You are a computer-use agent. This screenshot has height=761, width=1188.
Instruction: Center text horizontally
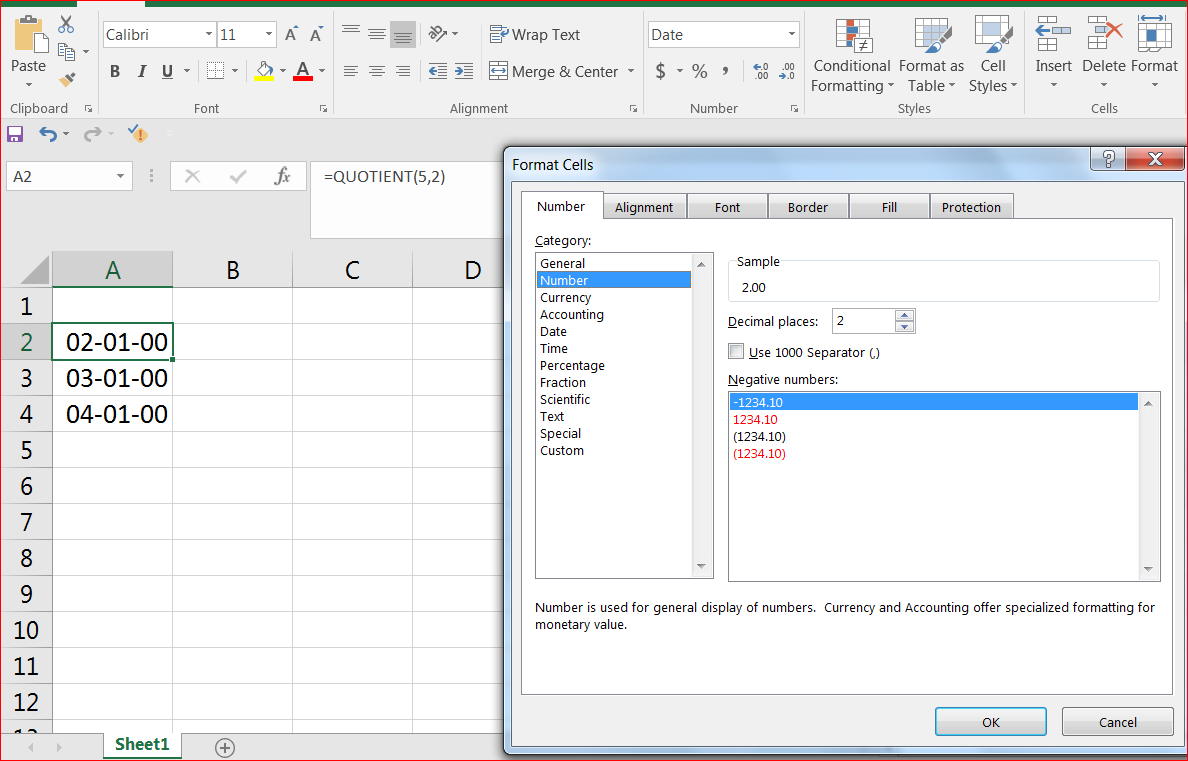[377, 71]
